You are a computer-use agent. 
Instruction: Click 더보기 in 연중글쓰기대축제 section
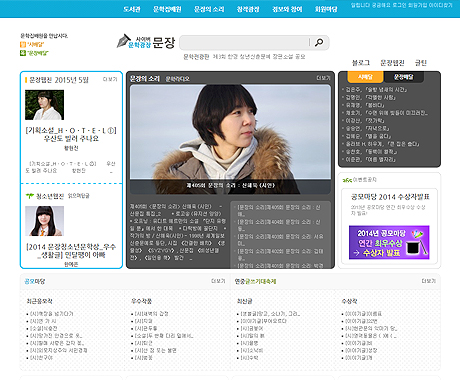coord(429,281)
